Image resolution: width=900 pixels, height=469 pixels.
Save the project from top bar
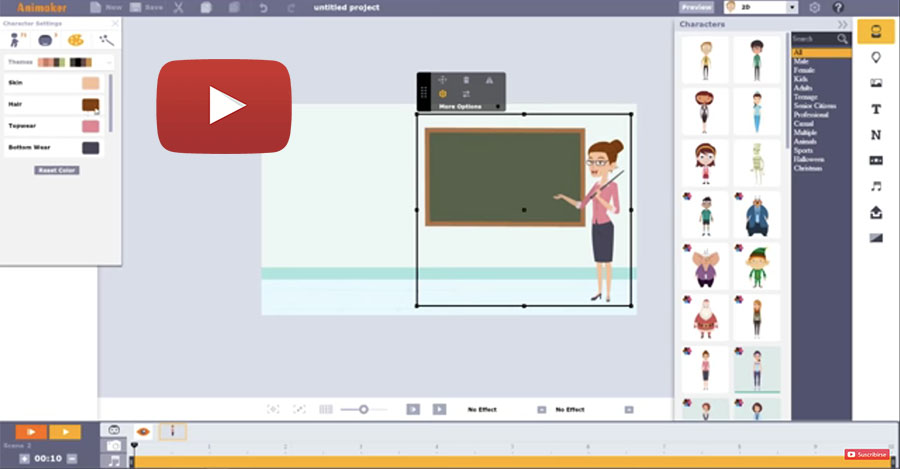click(146, 7)
